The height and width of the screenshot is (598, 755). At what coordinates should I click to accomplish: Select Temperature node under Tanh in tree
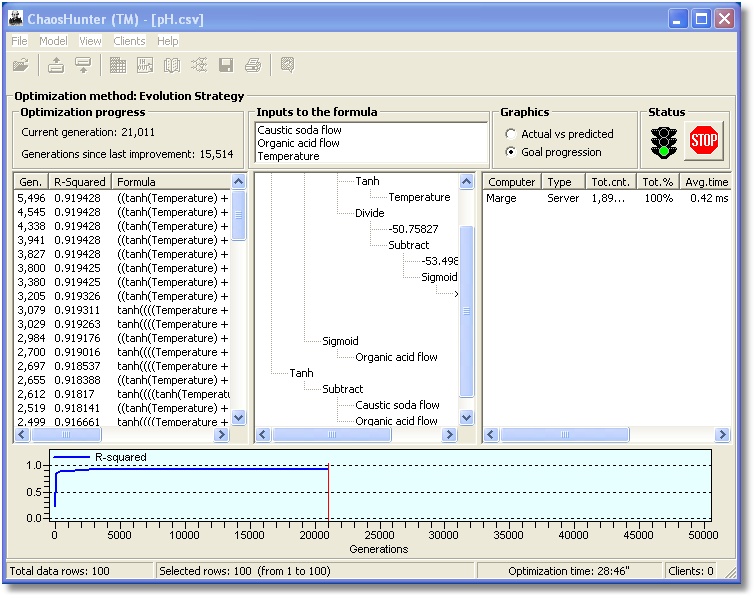coord(419,197)
